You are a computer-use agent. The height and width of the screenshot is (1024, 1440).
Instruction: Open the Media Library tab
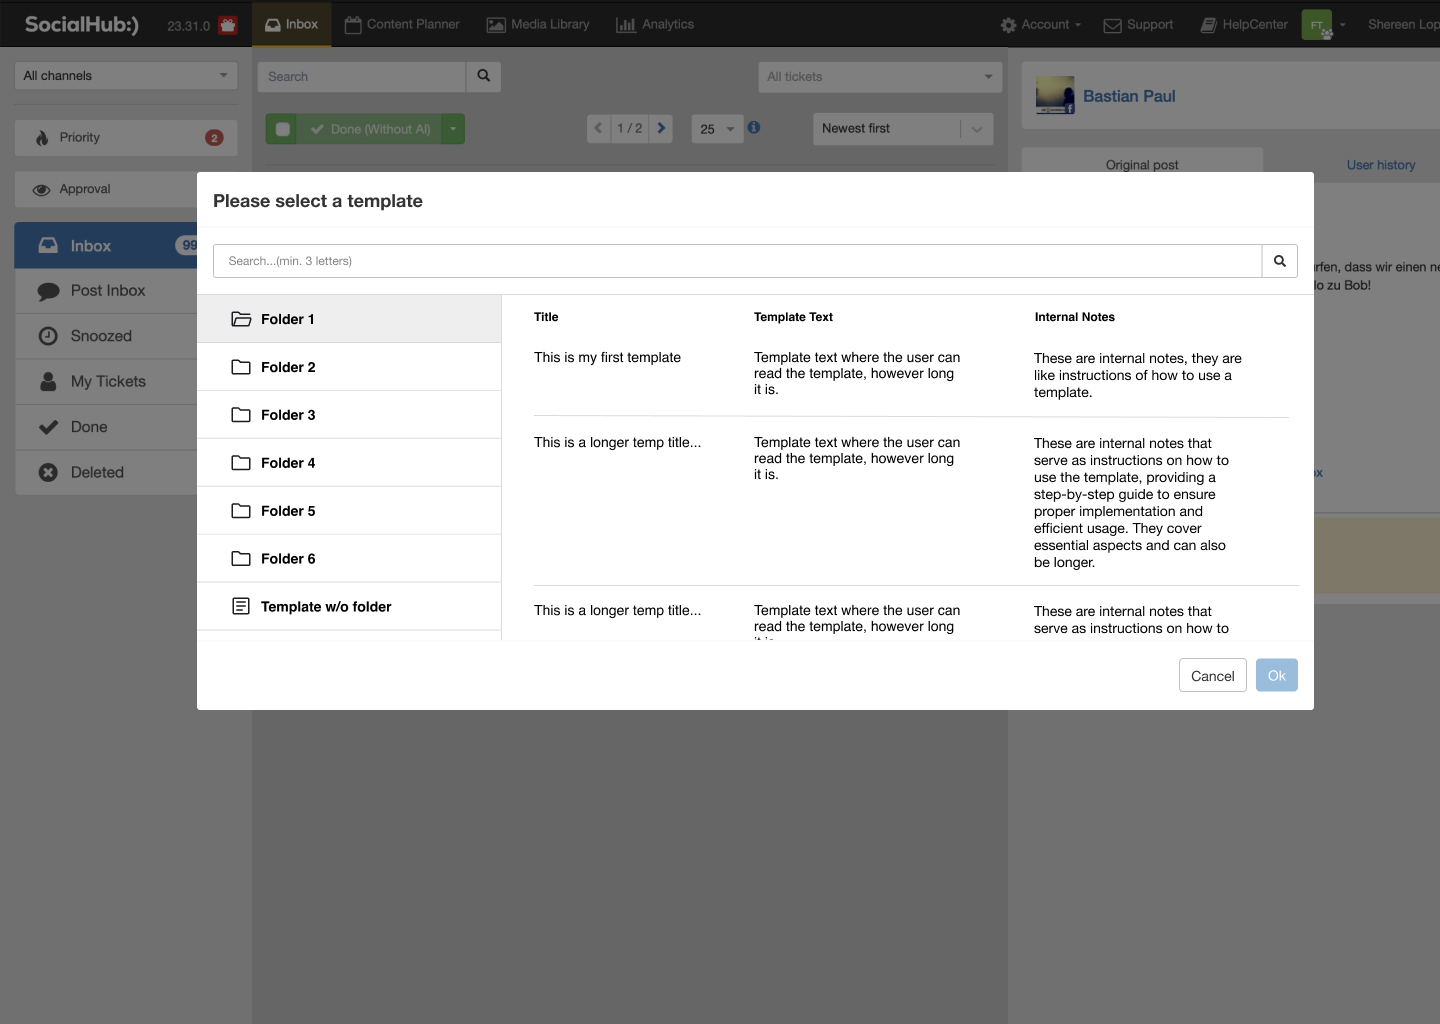538,24
